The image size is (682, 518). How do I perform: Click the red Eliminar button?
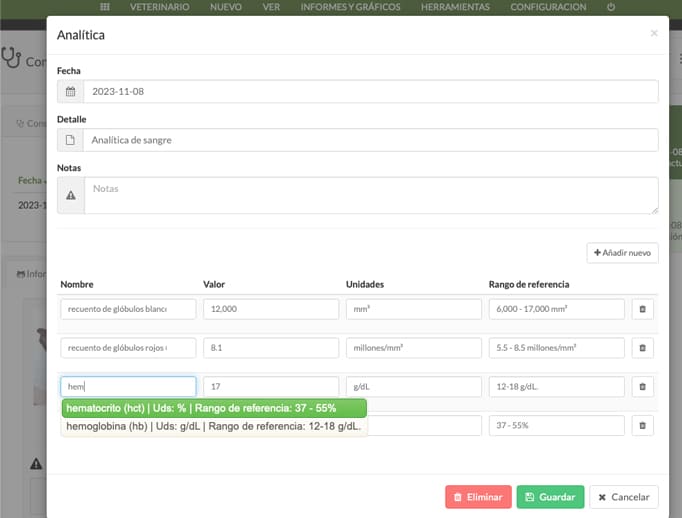[x=478, y=497]
